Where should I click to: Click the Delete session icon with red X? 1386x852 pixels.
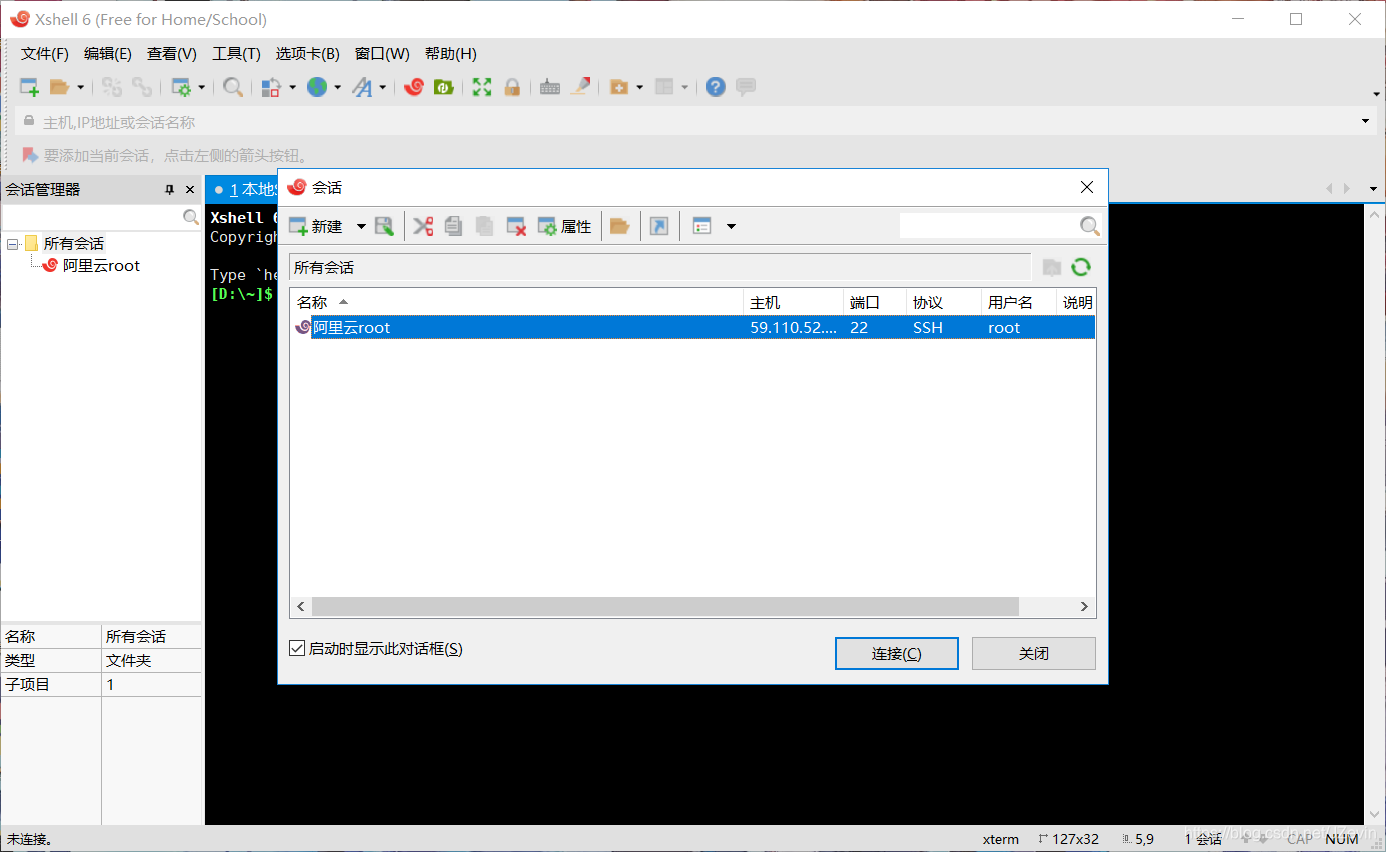[x=516, y=226]
